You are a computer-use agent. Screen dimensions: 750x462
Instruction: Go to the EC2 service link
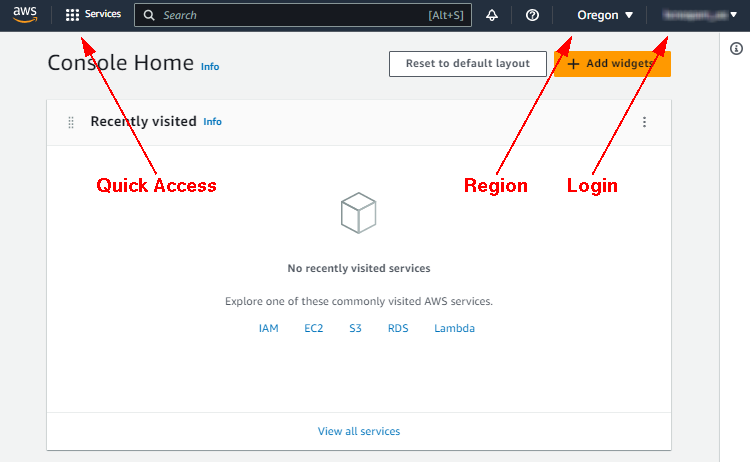(x=314, y=328)
